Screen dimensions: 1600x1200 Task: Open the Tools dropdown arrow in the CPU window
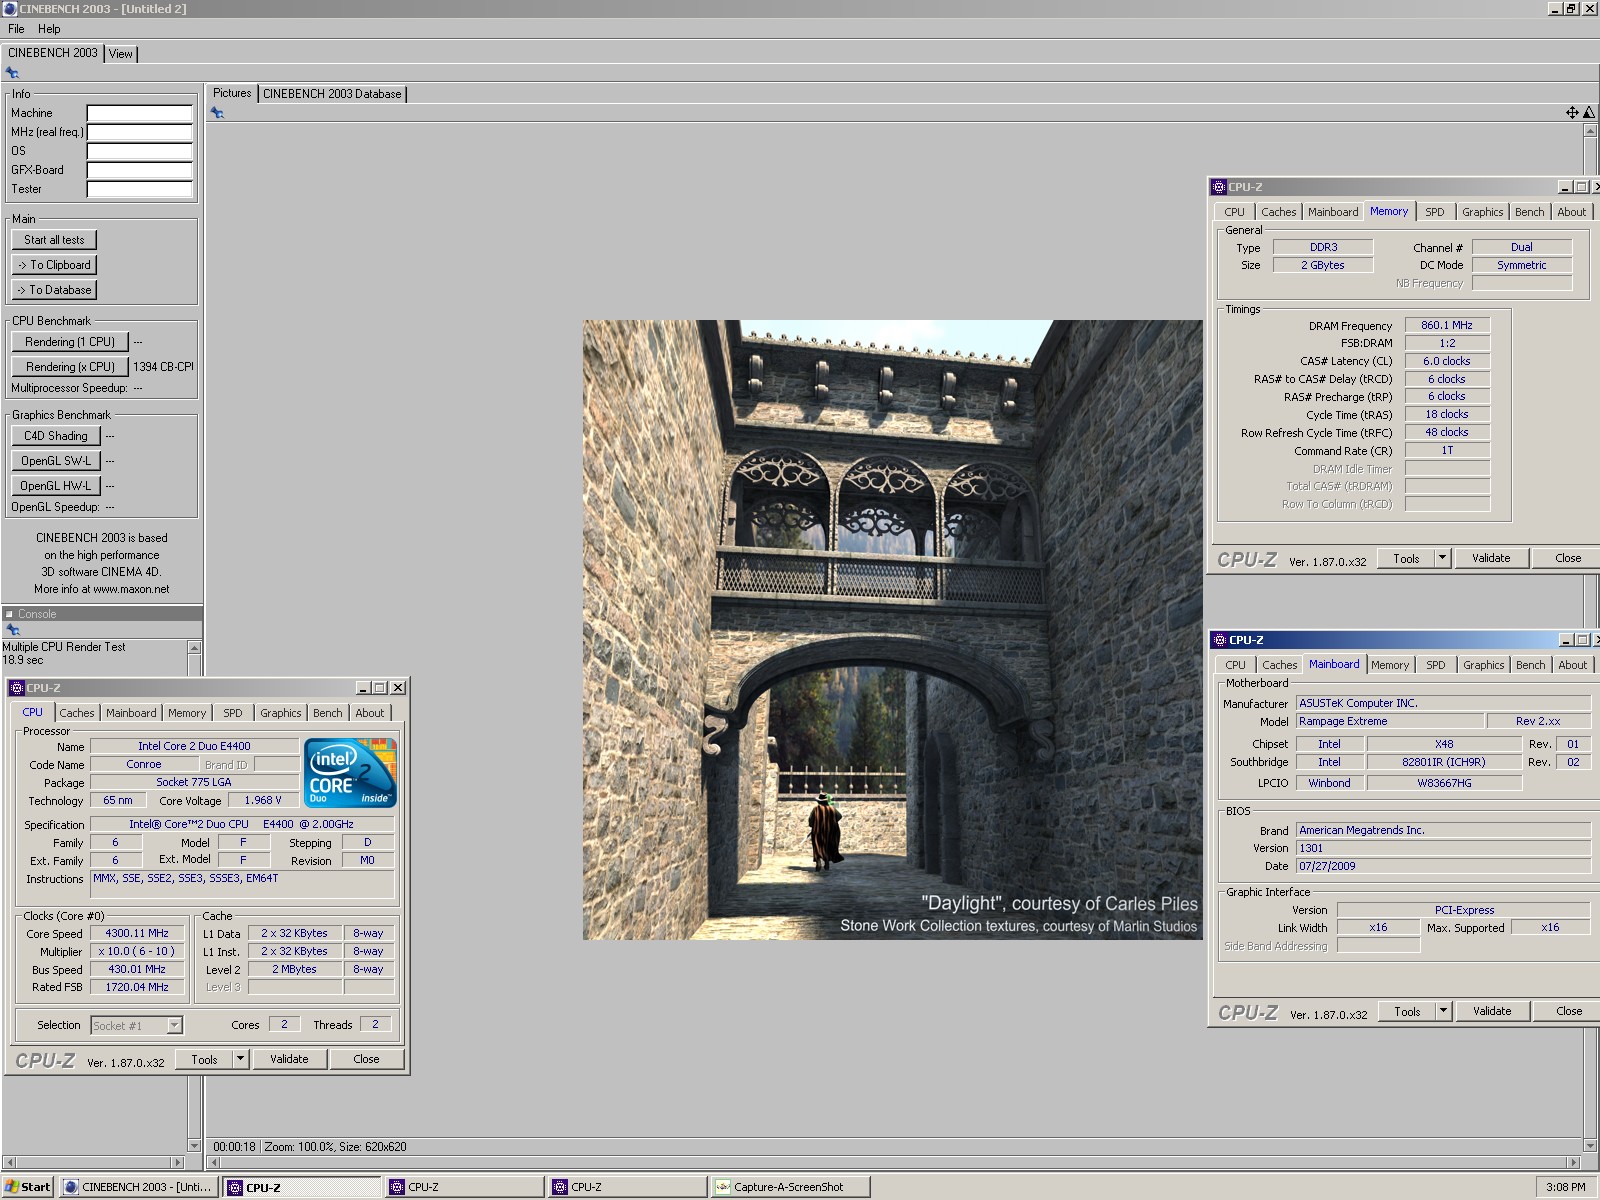pyautogui.click(x=240, y=1059)
